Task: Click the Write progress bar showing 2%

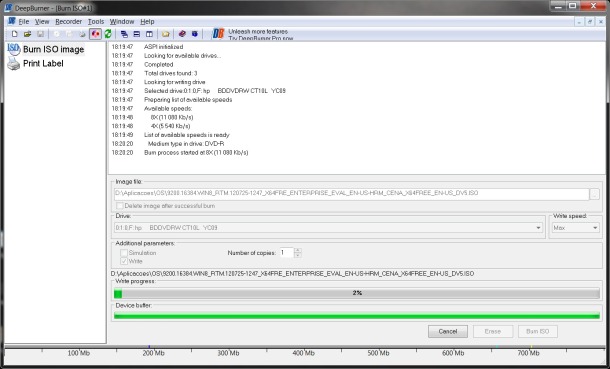Action: [357, 293]
